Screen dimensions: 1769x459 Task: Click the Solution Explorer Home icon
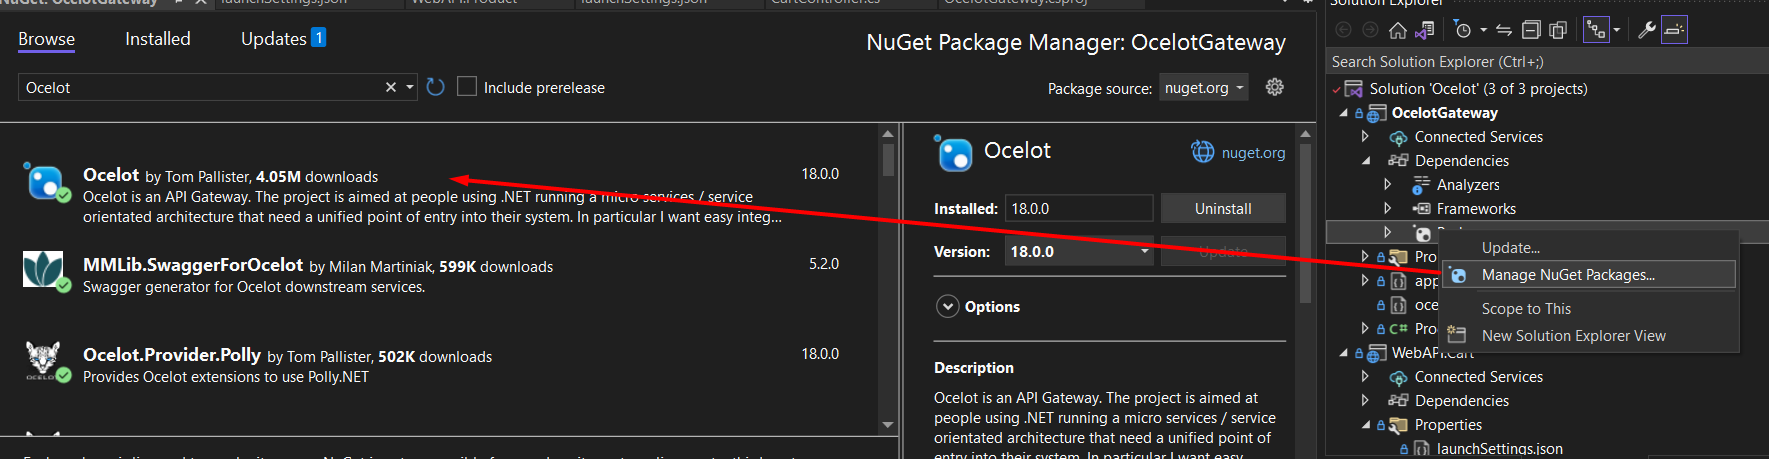(x=1398, y=30)
